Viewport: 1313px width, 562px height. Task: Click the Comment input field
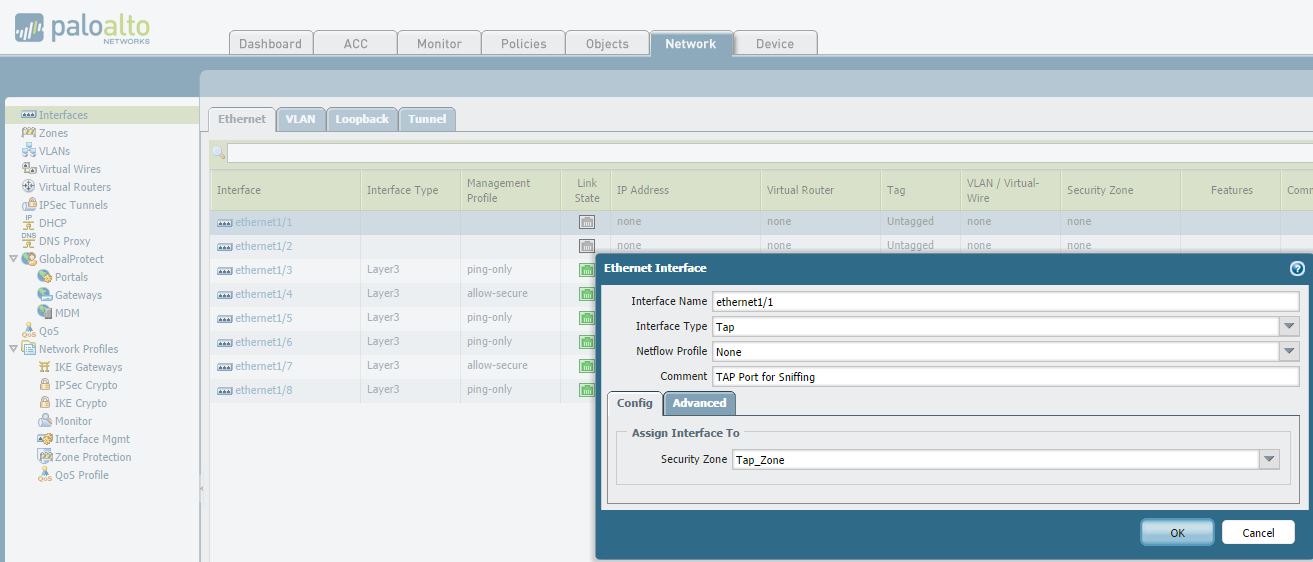1004,376
